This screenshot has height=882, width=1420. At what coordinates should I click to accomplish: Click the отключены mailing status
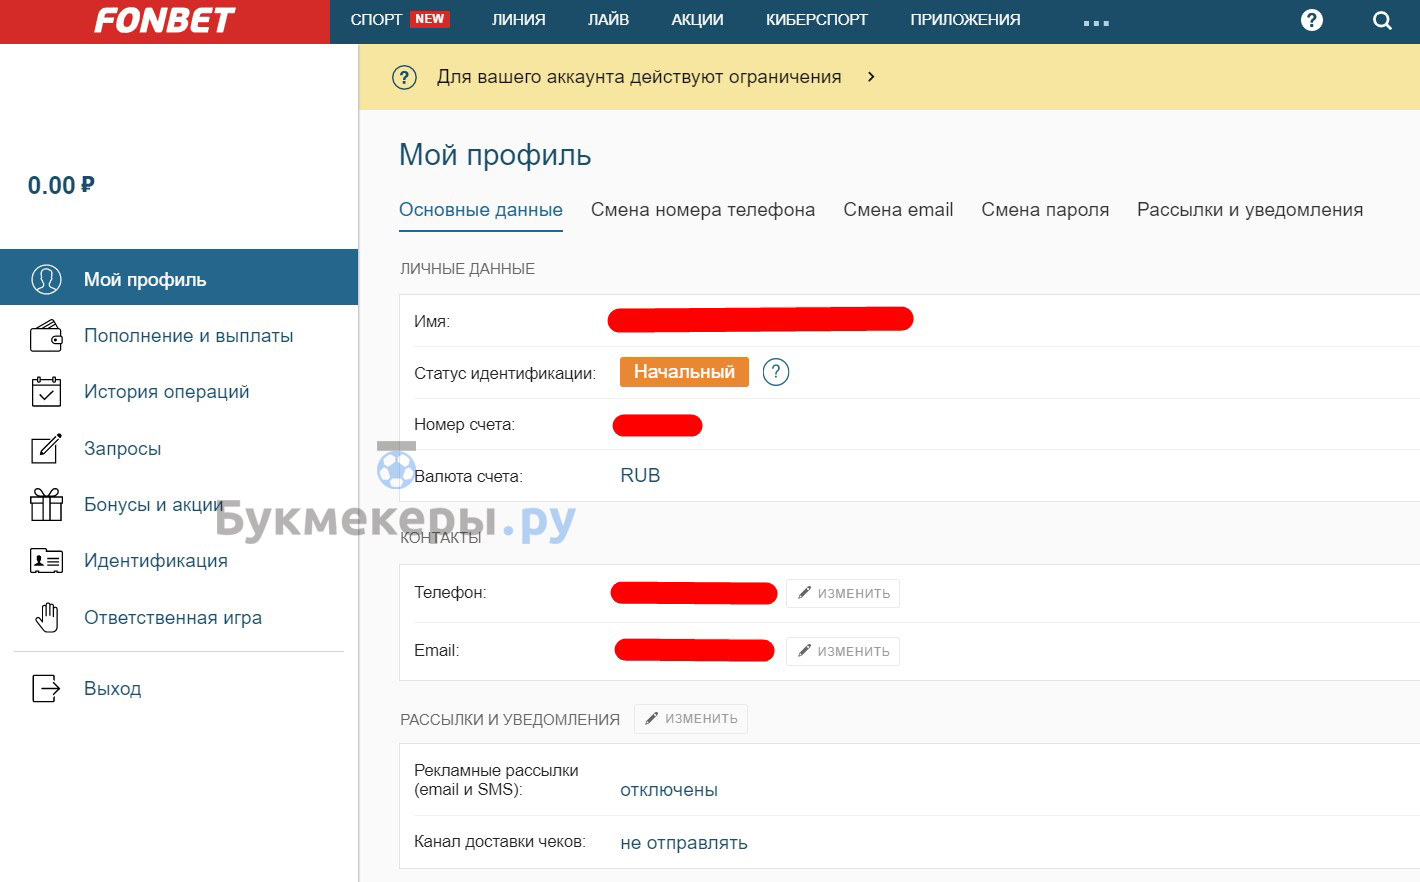click(669, 790)
